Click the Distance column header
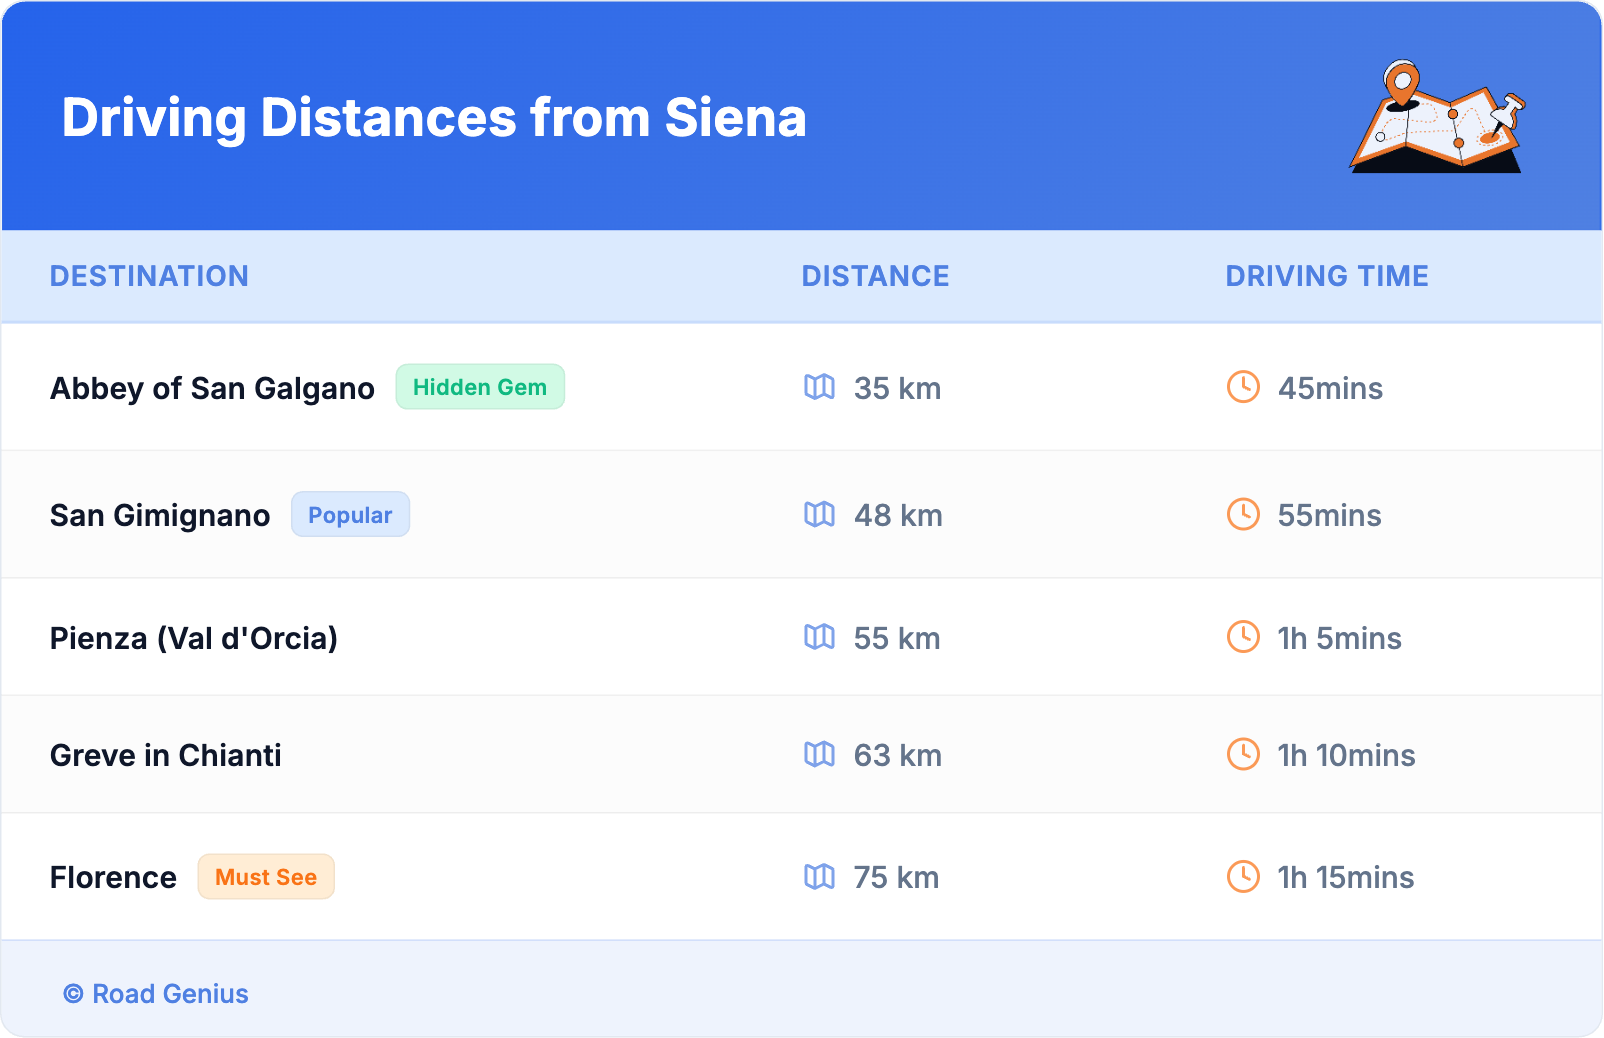This screenshot has width=1604, height=1038. coord(875,276)
